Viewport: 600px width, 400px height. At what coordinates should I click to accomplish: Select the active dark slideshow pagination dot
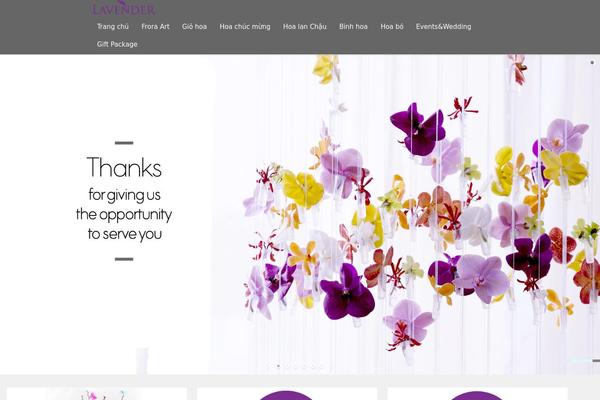(x=278, y=366)
